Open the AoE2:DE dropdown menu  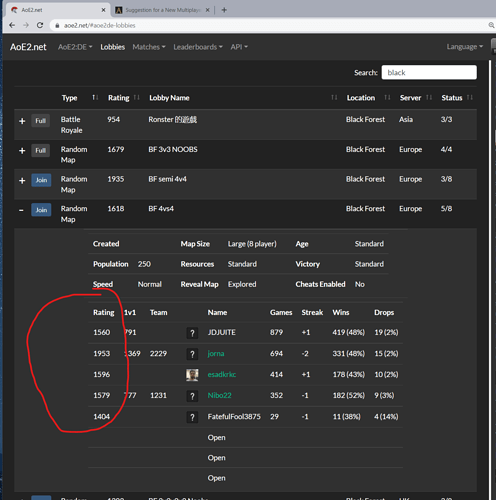pyautogui.click(x=75, y=47)
